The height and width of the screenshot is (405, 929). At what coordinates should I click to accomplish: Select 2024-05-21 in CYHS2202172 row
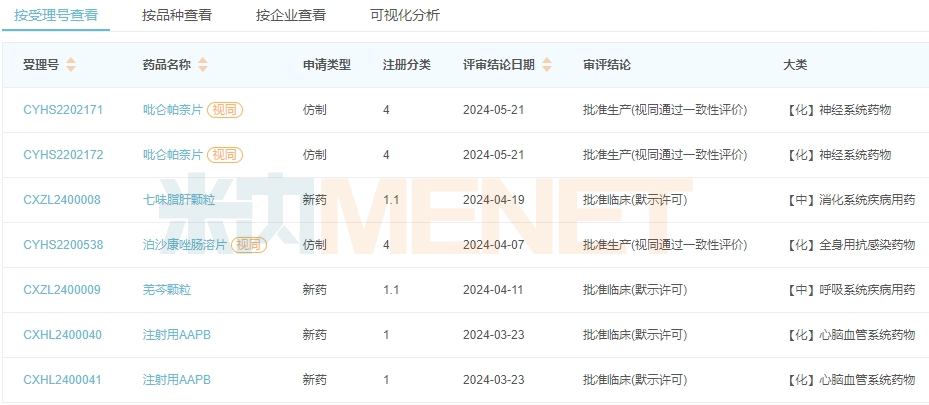pyautogui.click(x=494, y=155)
